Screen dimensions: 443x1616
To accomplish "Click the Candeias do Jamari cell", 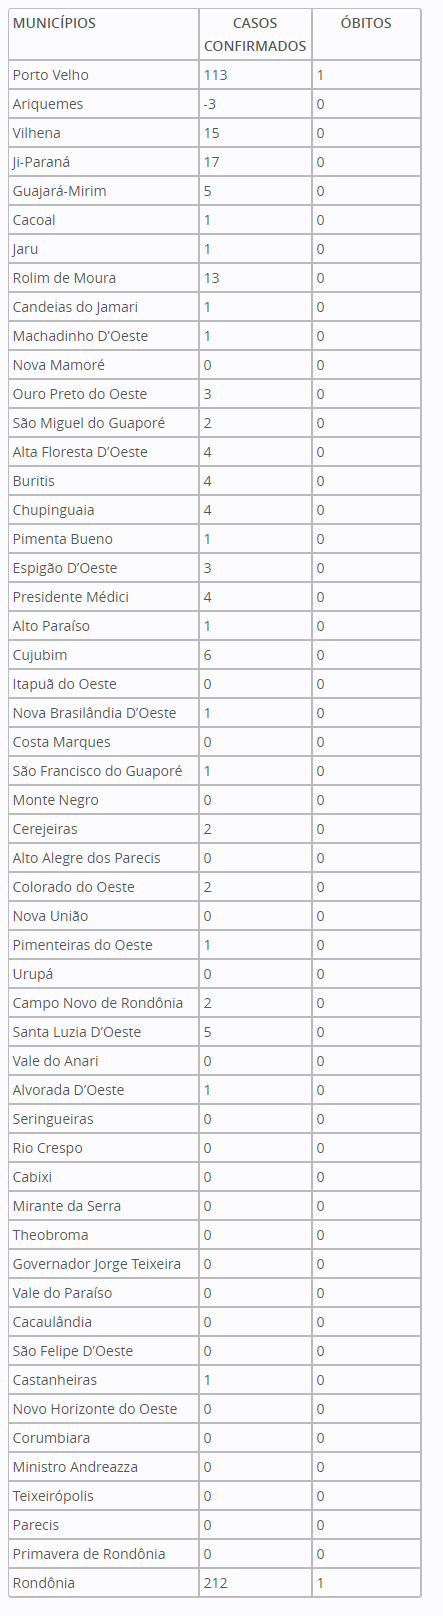I will tap(104, 307).
